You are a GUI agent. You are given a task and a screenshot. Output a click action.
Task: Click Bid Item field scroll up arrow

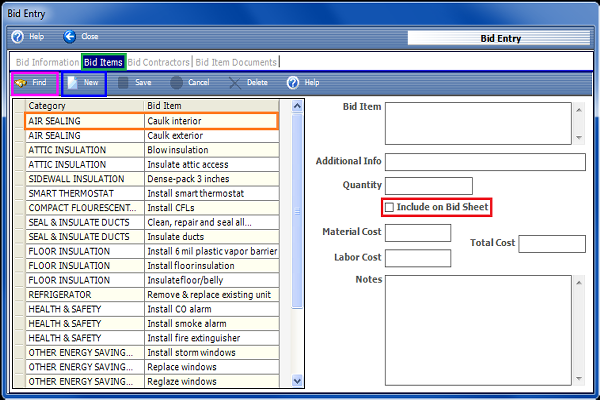(579, 110)
